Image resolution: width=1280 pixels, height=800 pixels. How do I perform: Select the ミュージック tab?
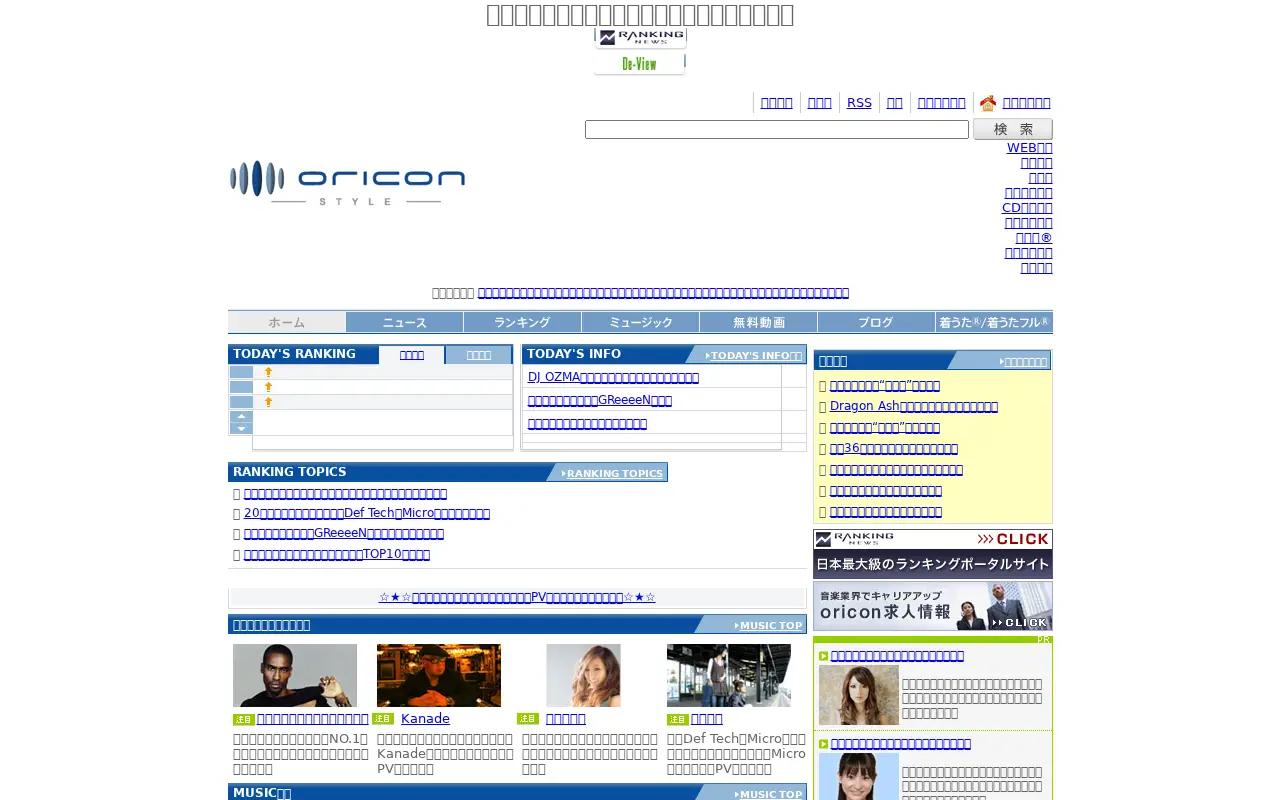point(641,322)
